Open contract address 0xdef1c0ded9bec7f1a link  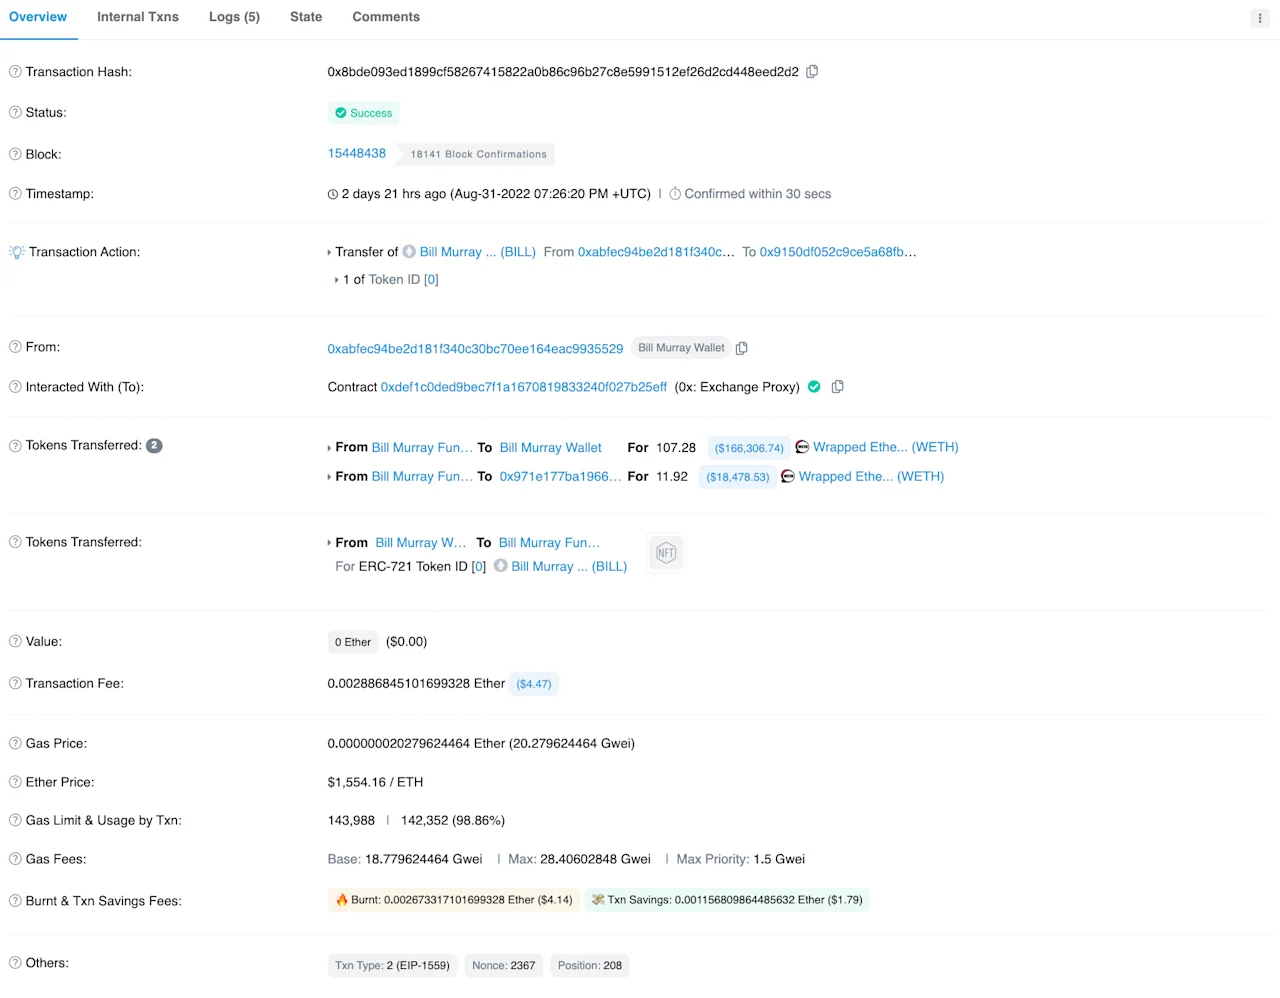click(524, 387)
